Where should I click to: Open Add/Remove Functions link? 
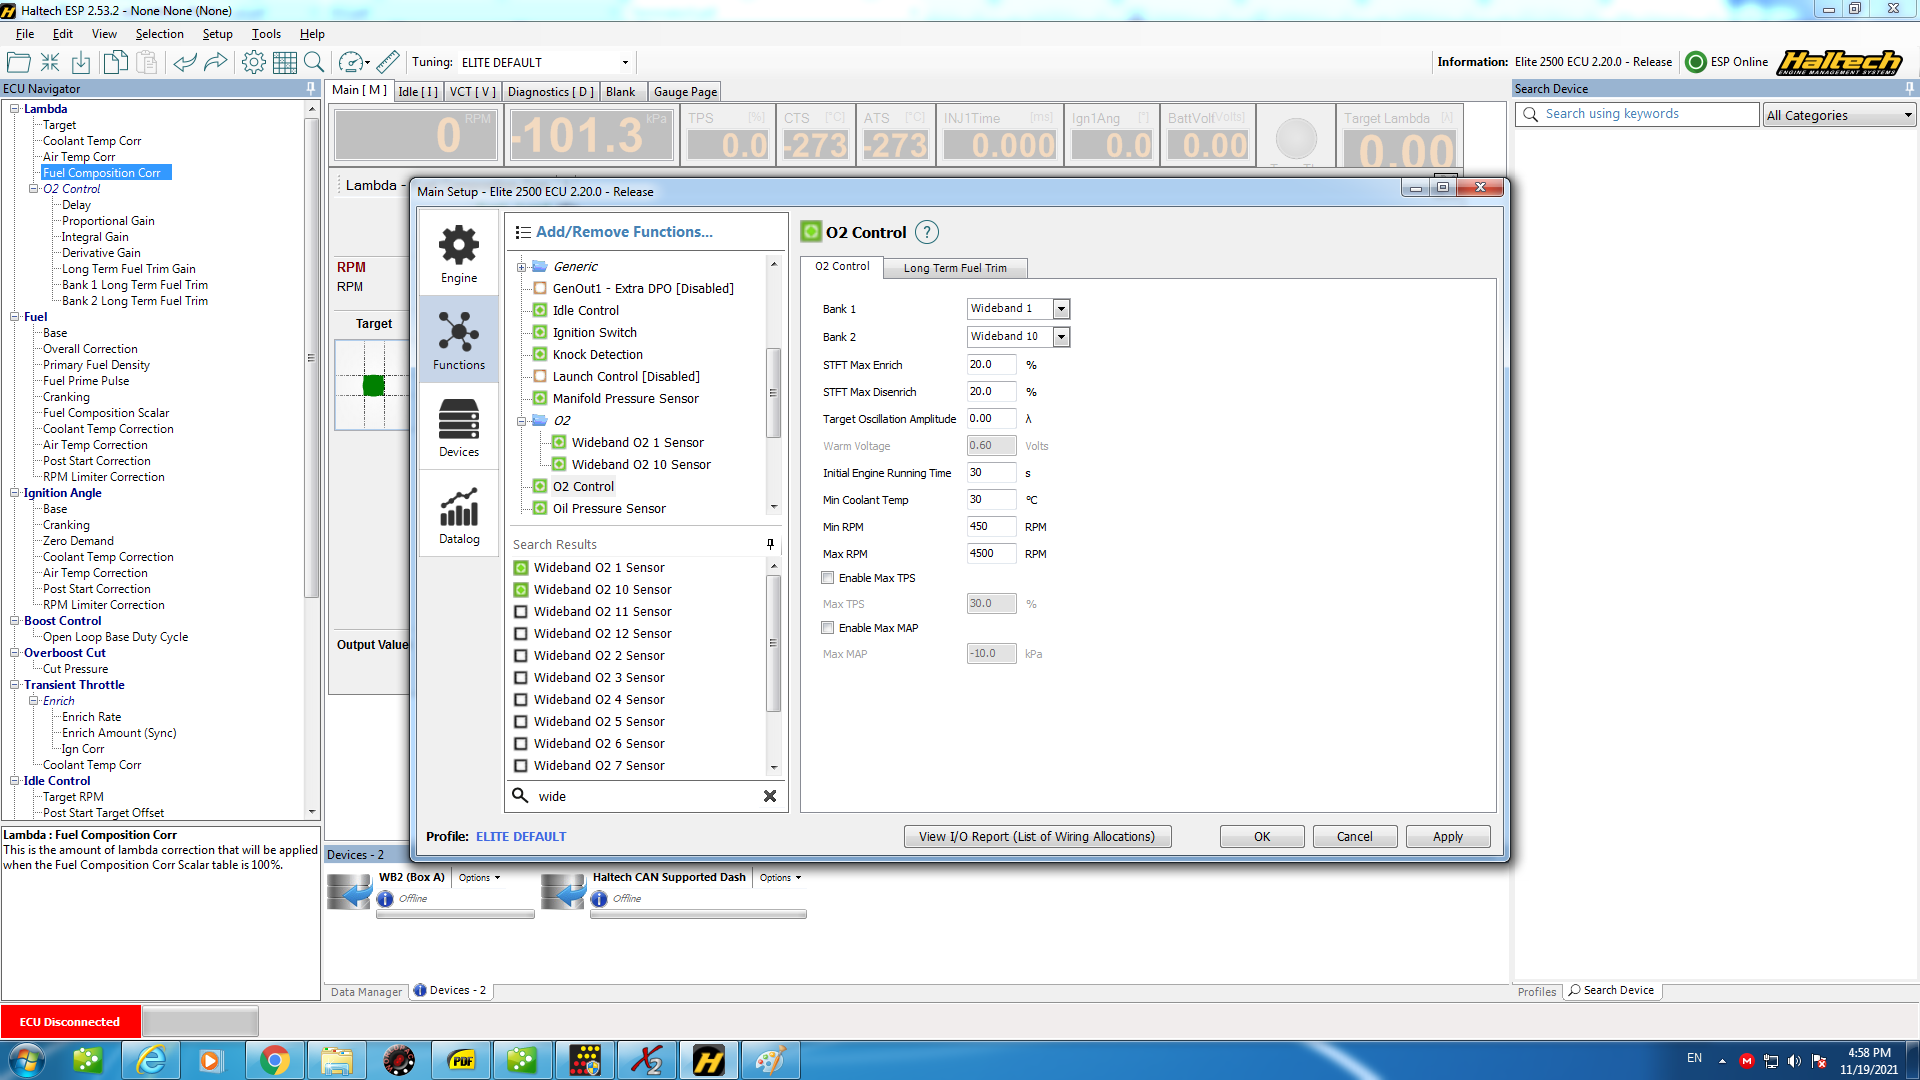[x=624, y=232]
